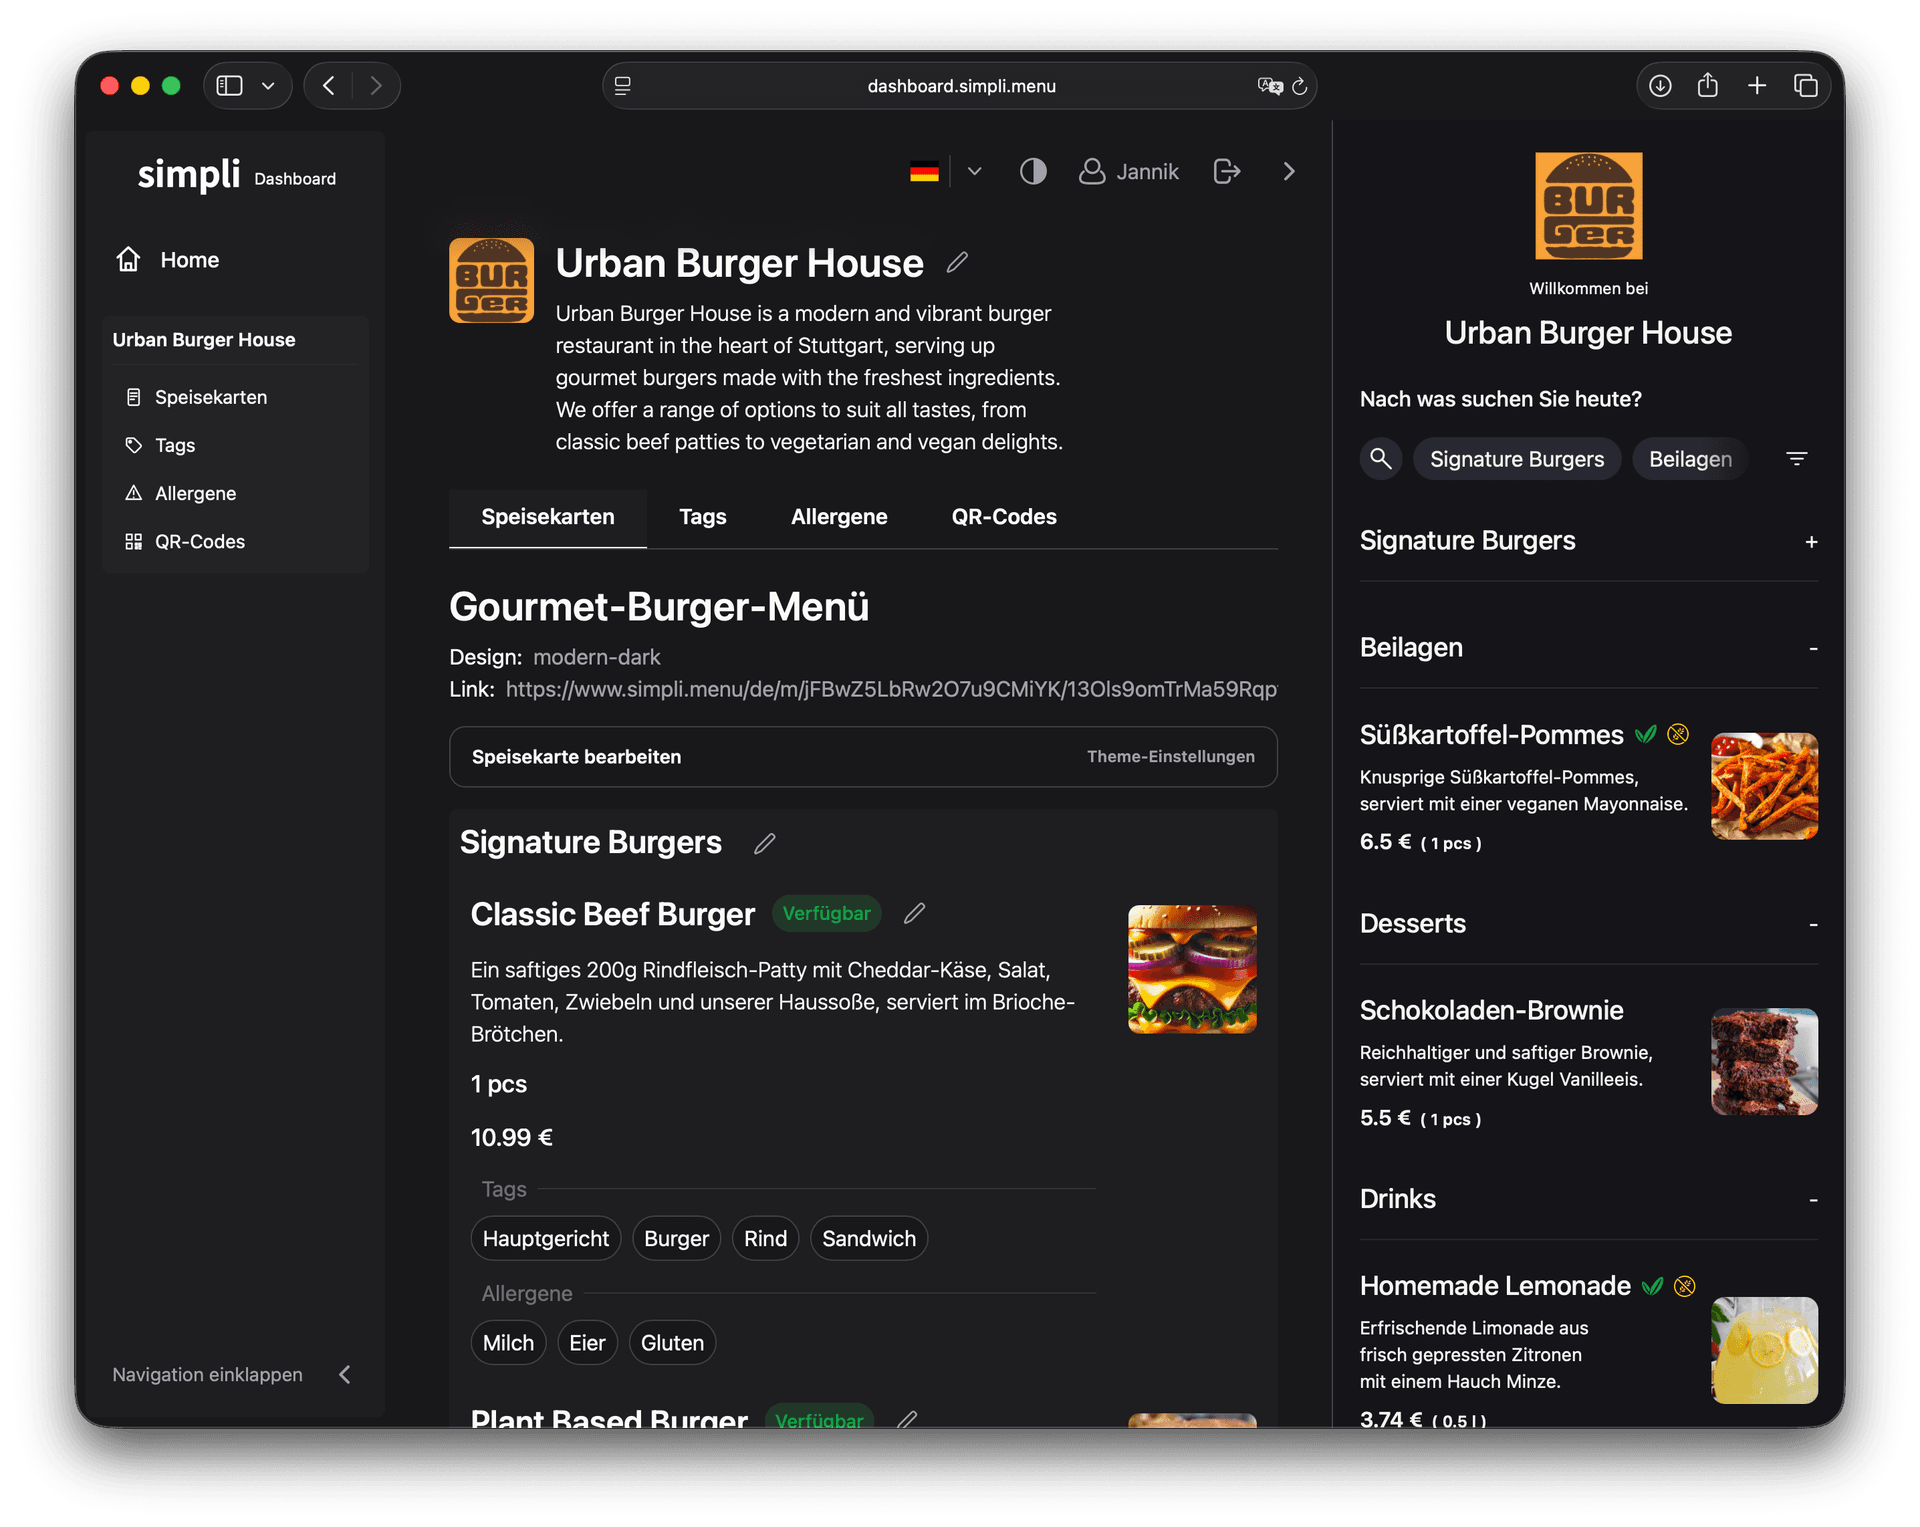Toggle the Safari sidebar button
The height and width of the screenshot is (1527, 1920).
coord(230,86)
